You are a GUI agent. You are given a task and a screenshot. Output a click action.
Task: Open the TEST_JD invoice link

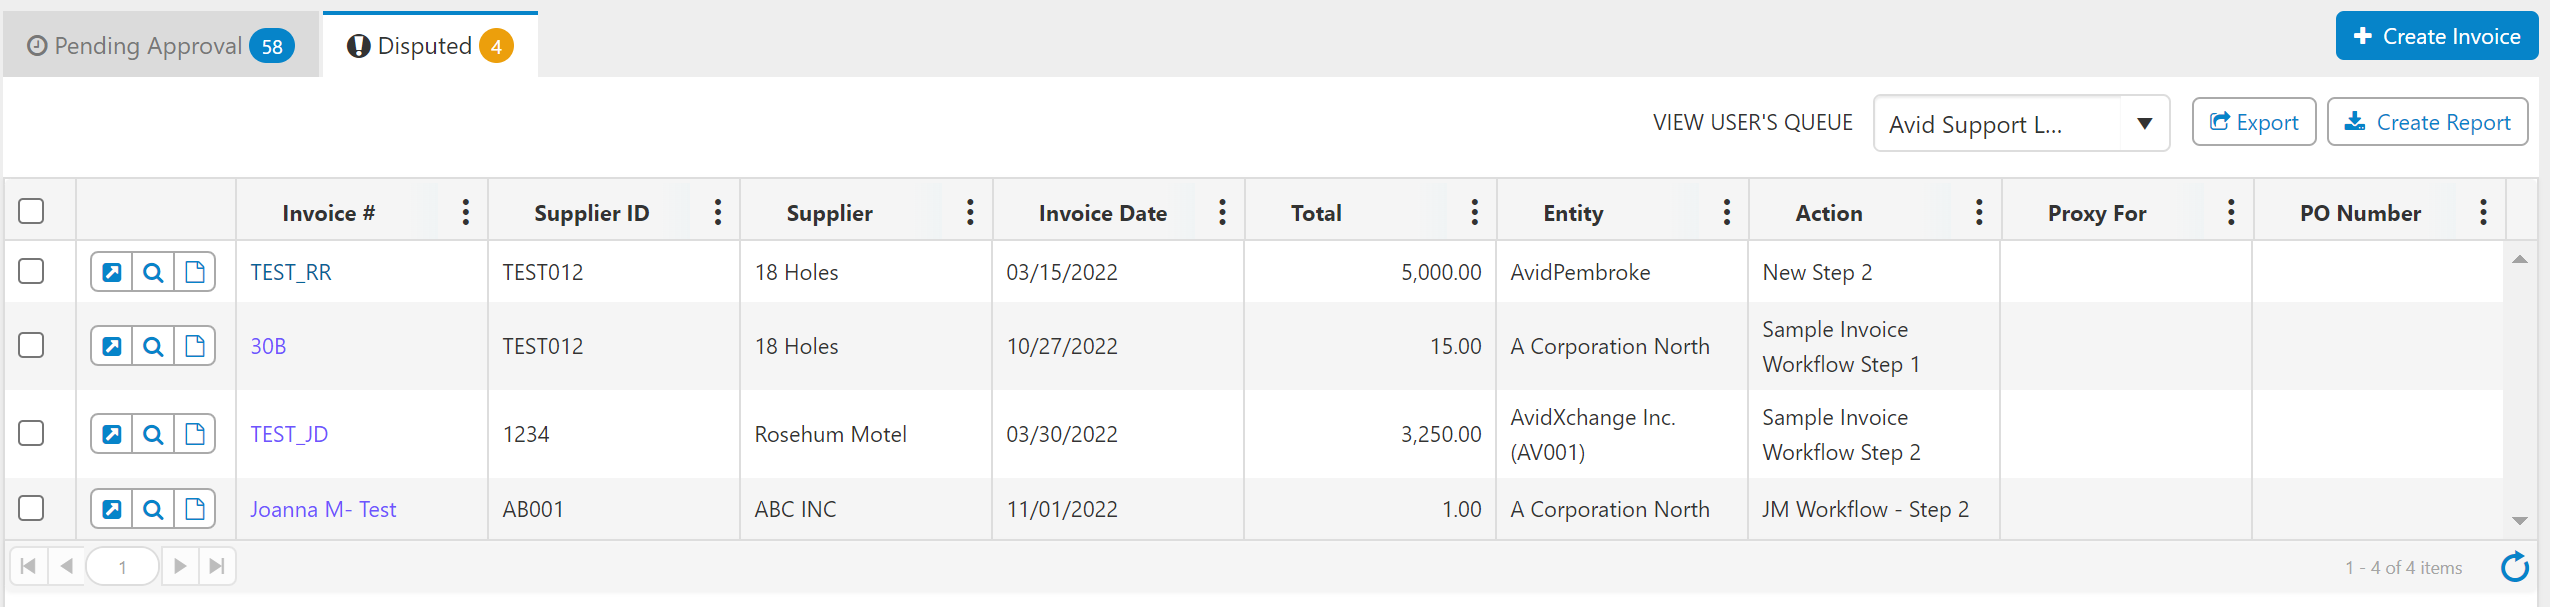pos(289,434)
